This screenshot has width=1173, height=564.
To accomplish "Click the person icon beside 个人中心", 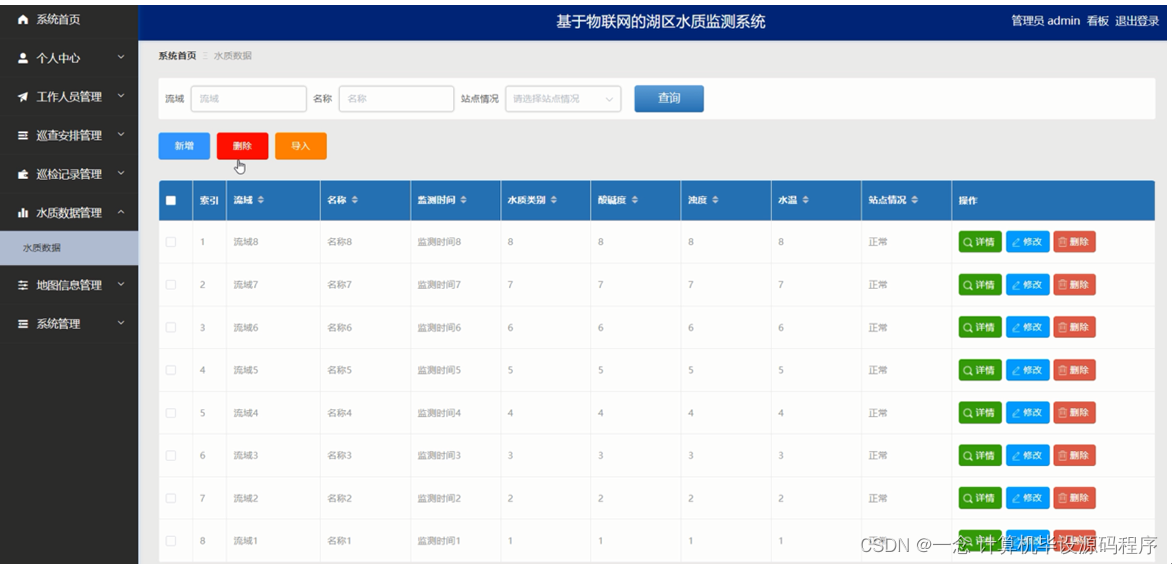I will pos(22,58).
